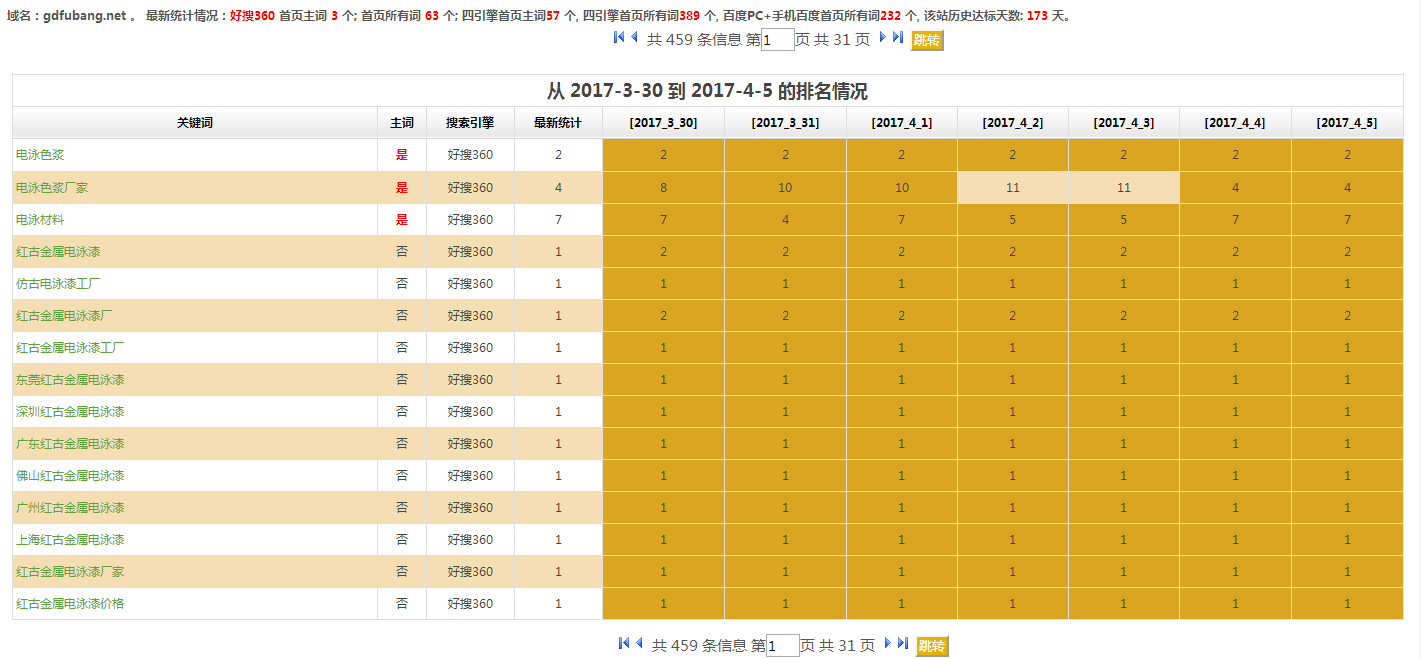This screenshot has height=659, width=1421.
Task: Advance to next page using bottom pagination arrow
Action: coord(888,643)
